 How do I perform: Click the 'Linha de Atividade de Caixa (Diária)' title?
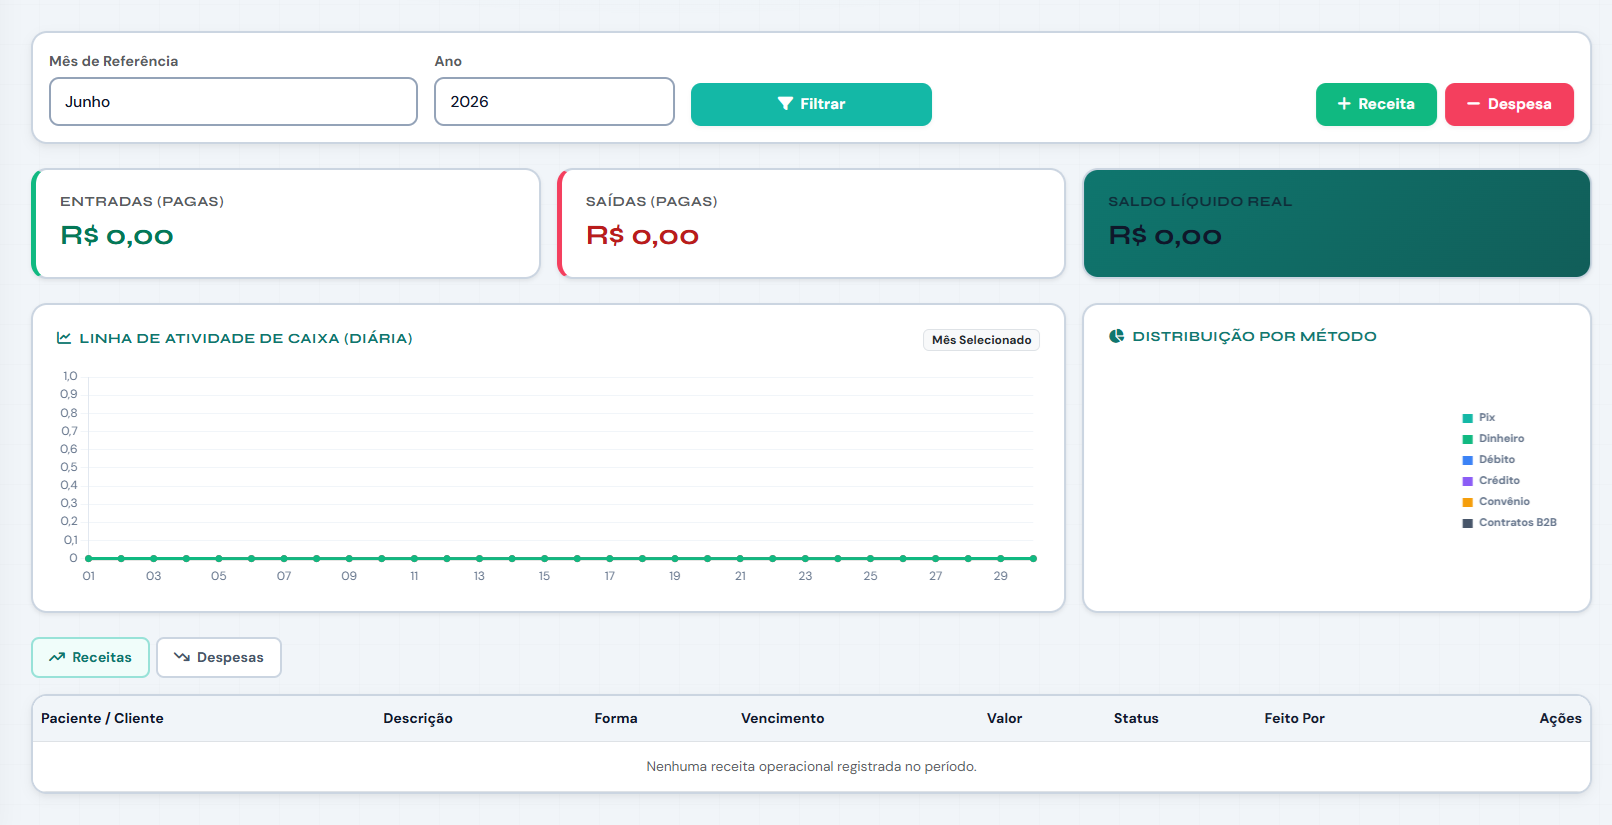tap(246, 338)
